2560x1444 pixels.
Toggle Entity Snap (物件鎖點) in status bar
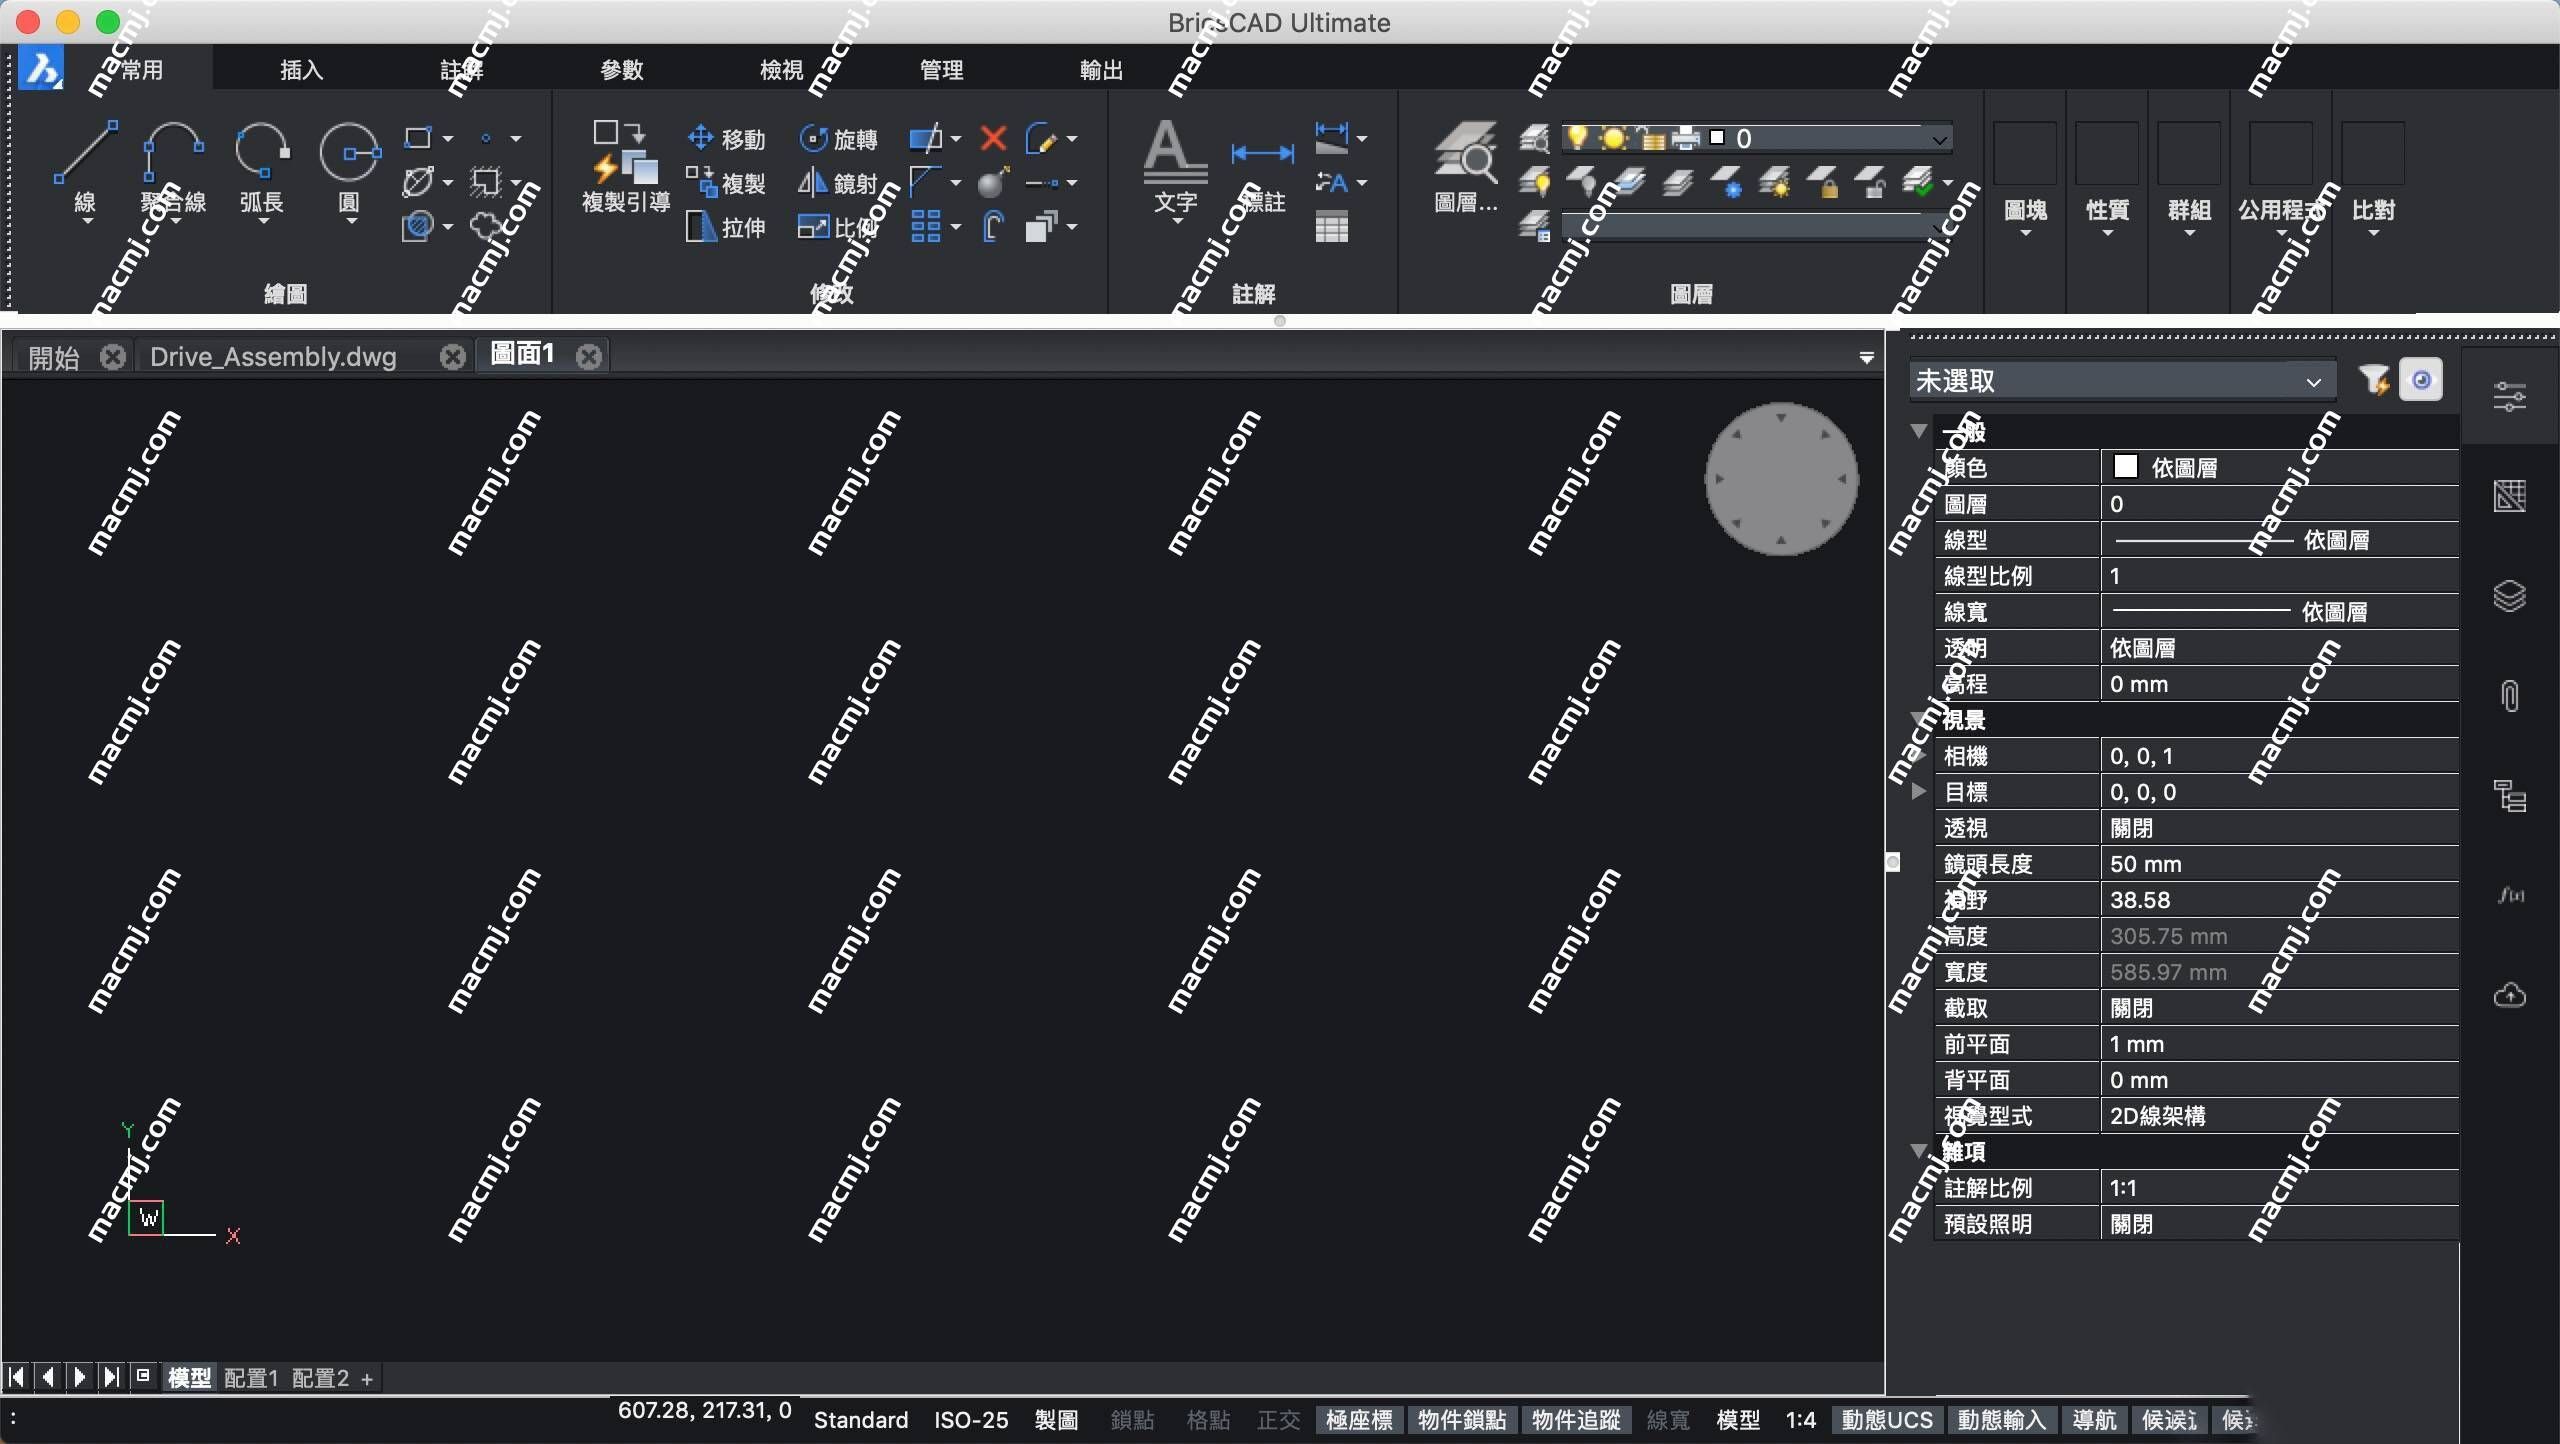point(1462,1420)
